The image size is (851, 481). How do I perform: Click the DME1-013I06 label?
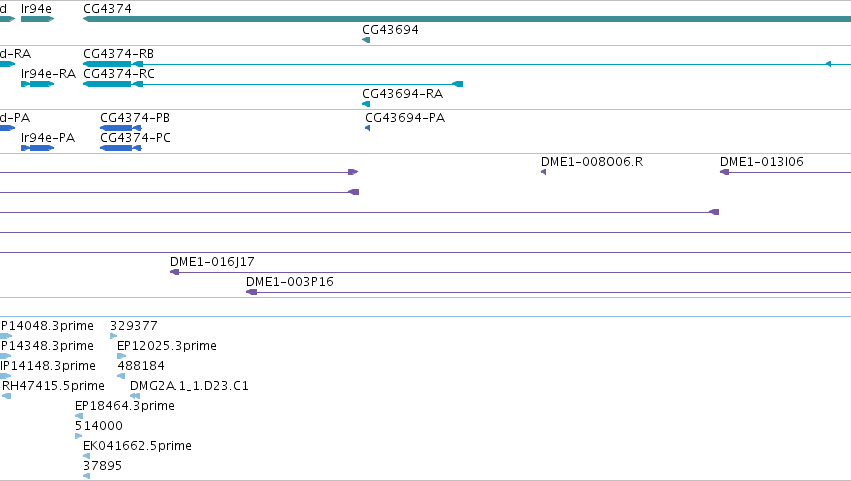[761, 162]
